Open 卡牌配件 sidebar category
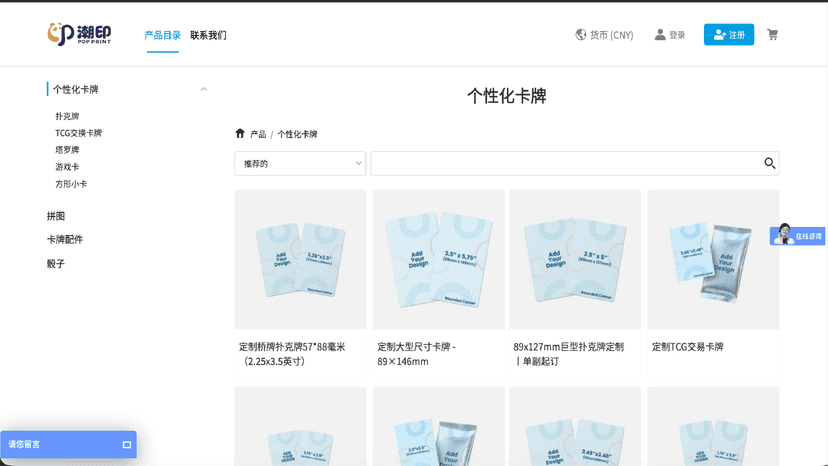Screen dimensions: 828x466 (x=65, y=239)
